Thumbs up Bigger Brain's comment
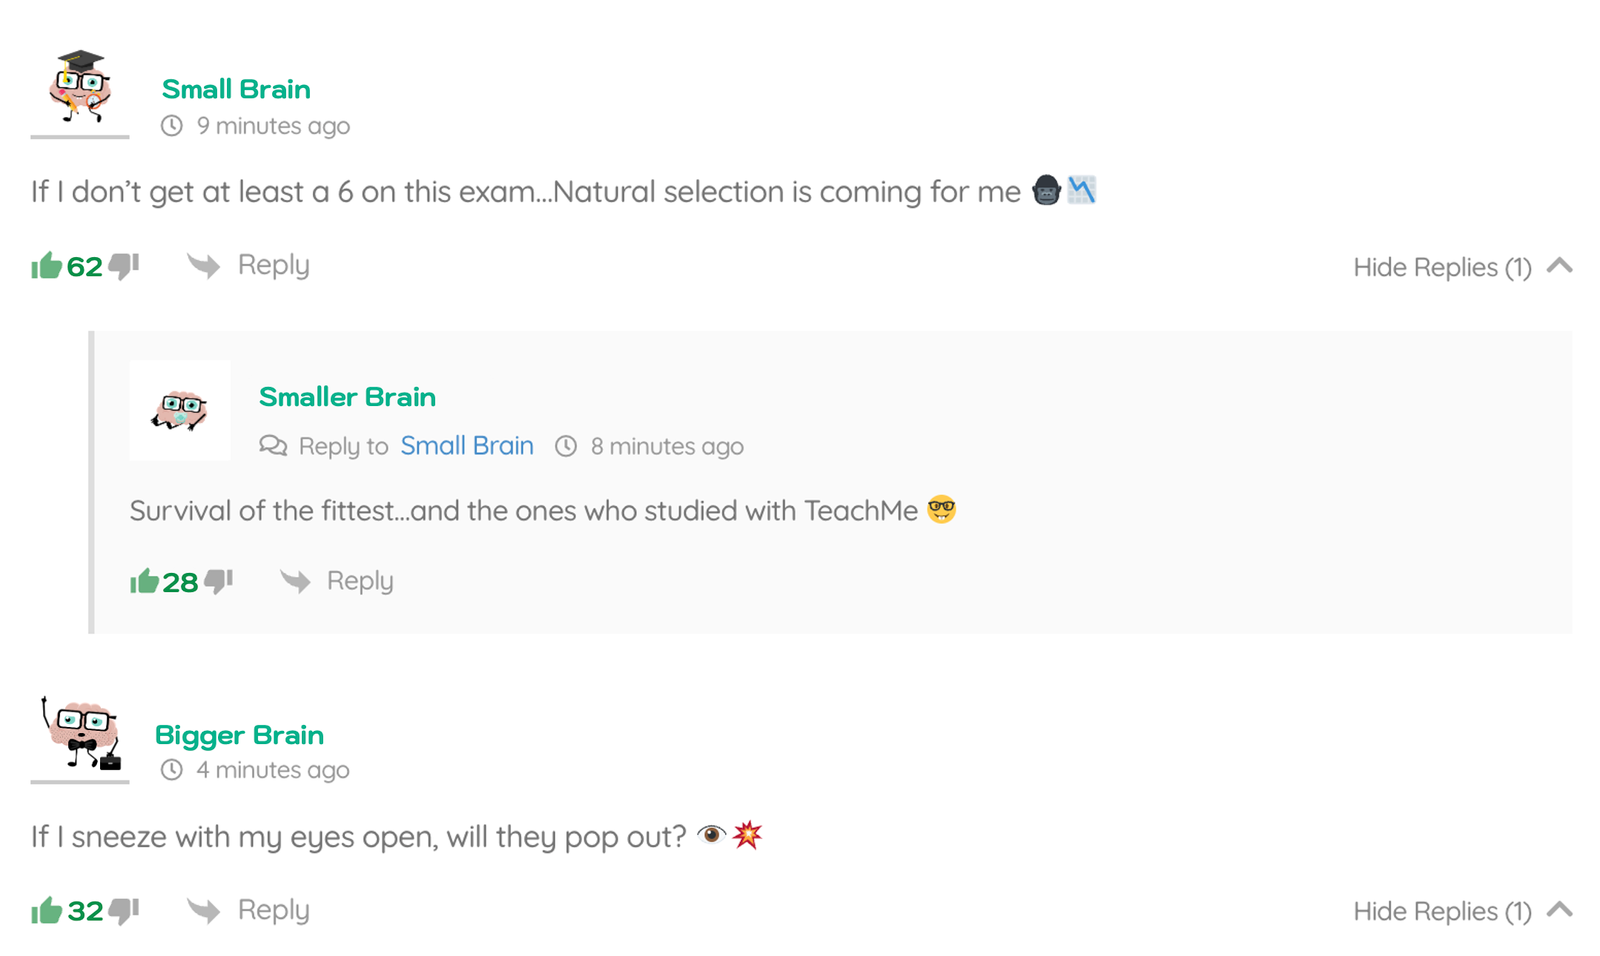The image size is (1600, 956). (46, 911)
